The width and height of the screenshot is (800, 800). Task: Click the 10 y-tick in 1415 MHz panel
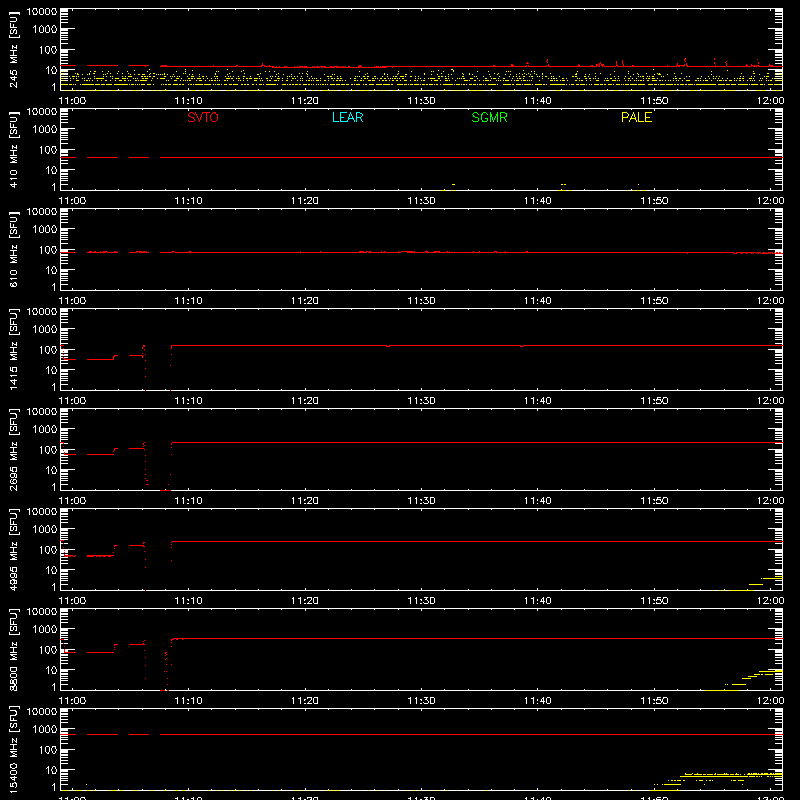click(x=51, y=370)
